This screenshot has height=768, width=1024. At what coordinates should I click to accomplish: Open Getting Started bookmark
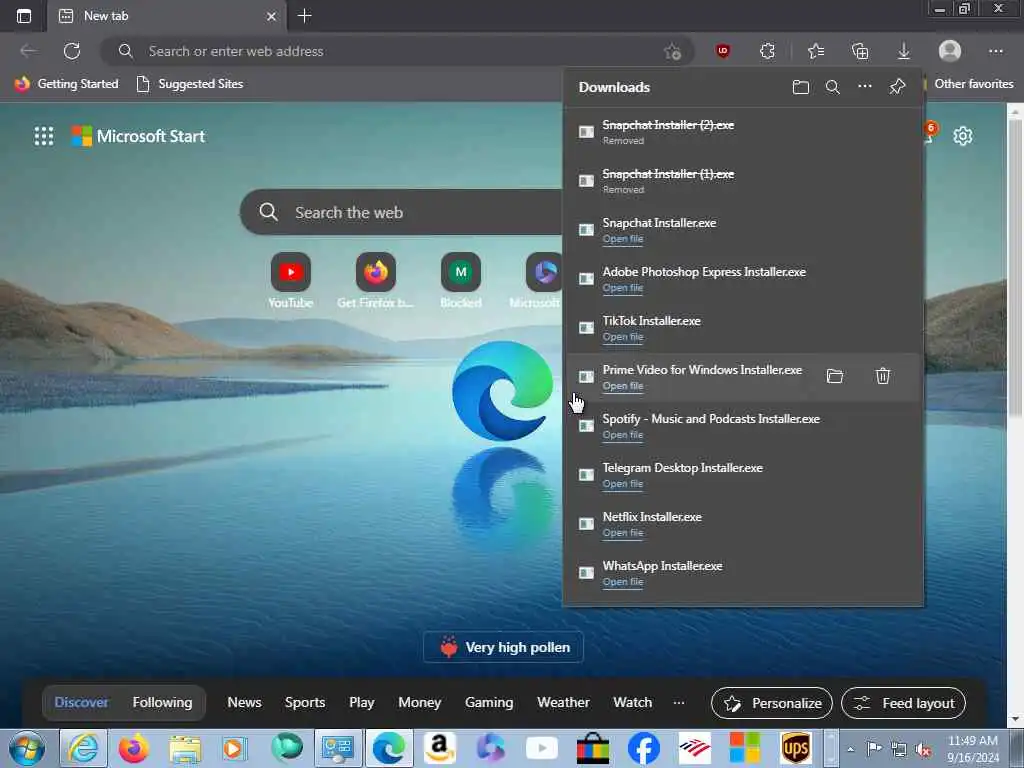66,84
